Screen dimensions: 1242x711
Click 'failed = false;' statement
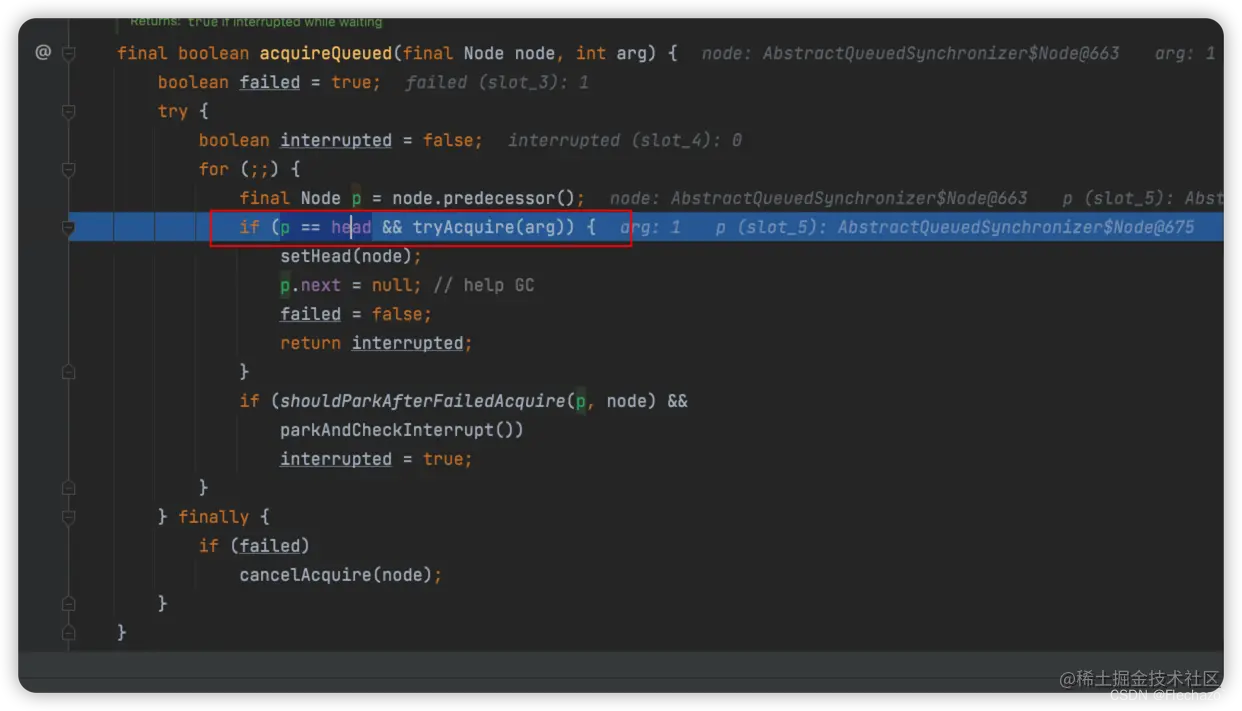click(356, 314)
